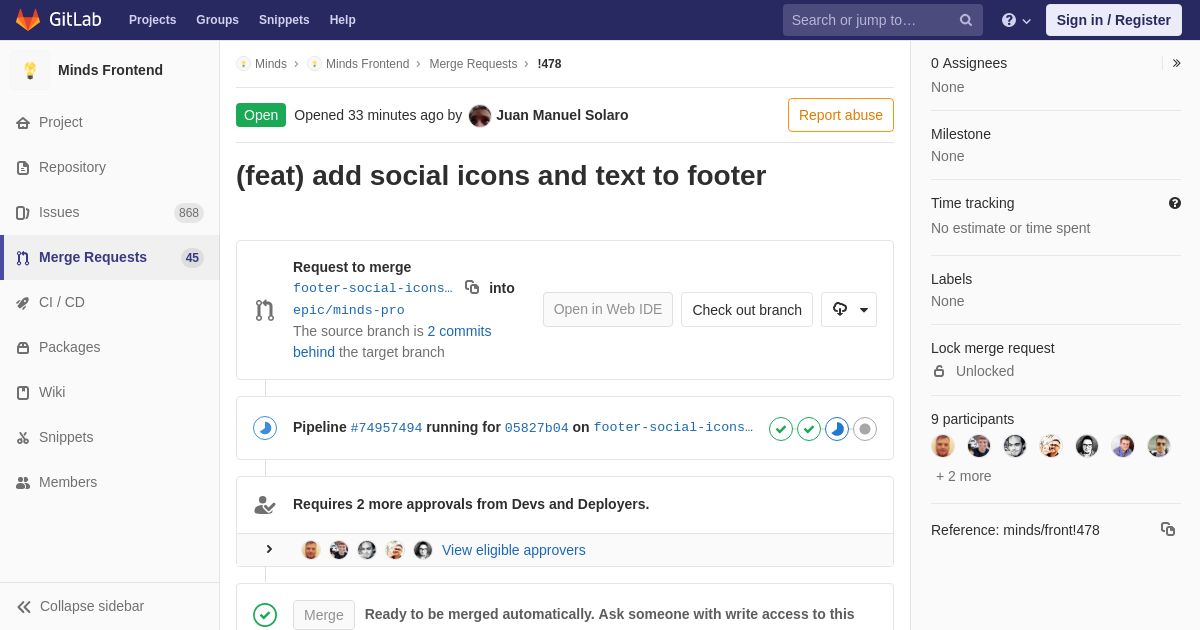The height and width of the screenshot is (630, 1200).
Task: Click Merge Requests breadcrumb link
Action: click(x=473, y=64)
